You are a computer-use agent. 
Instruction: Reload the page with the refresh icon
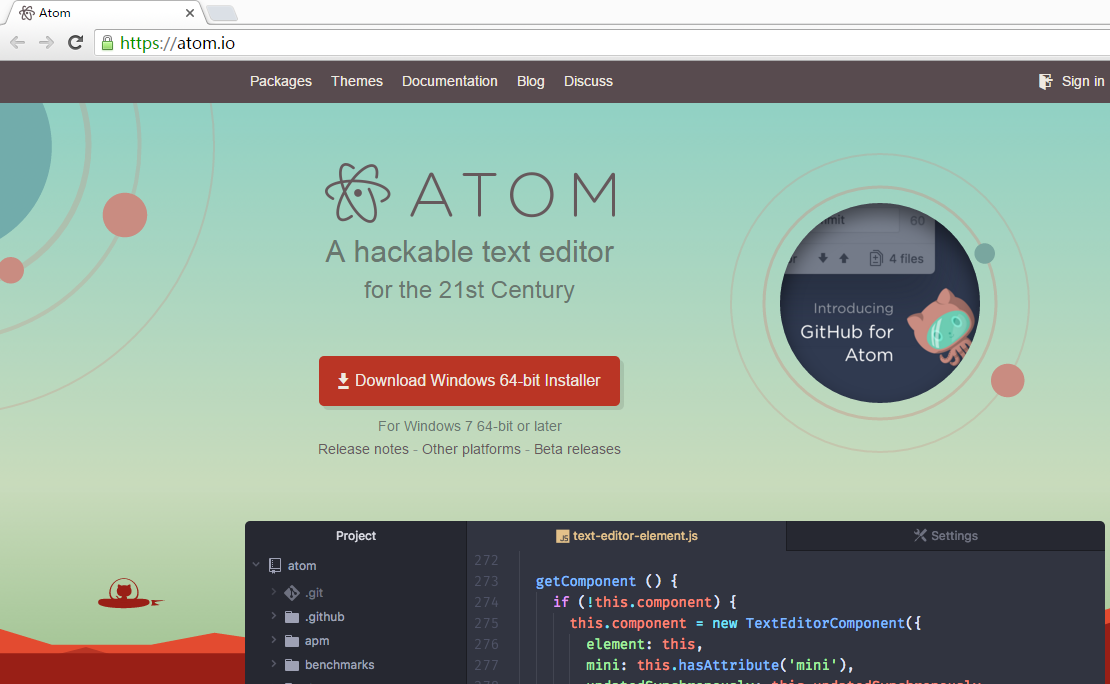pos(75,42)
